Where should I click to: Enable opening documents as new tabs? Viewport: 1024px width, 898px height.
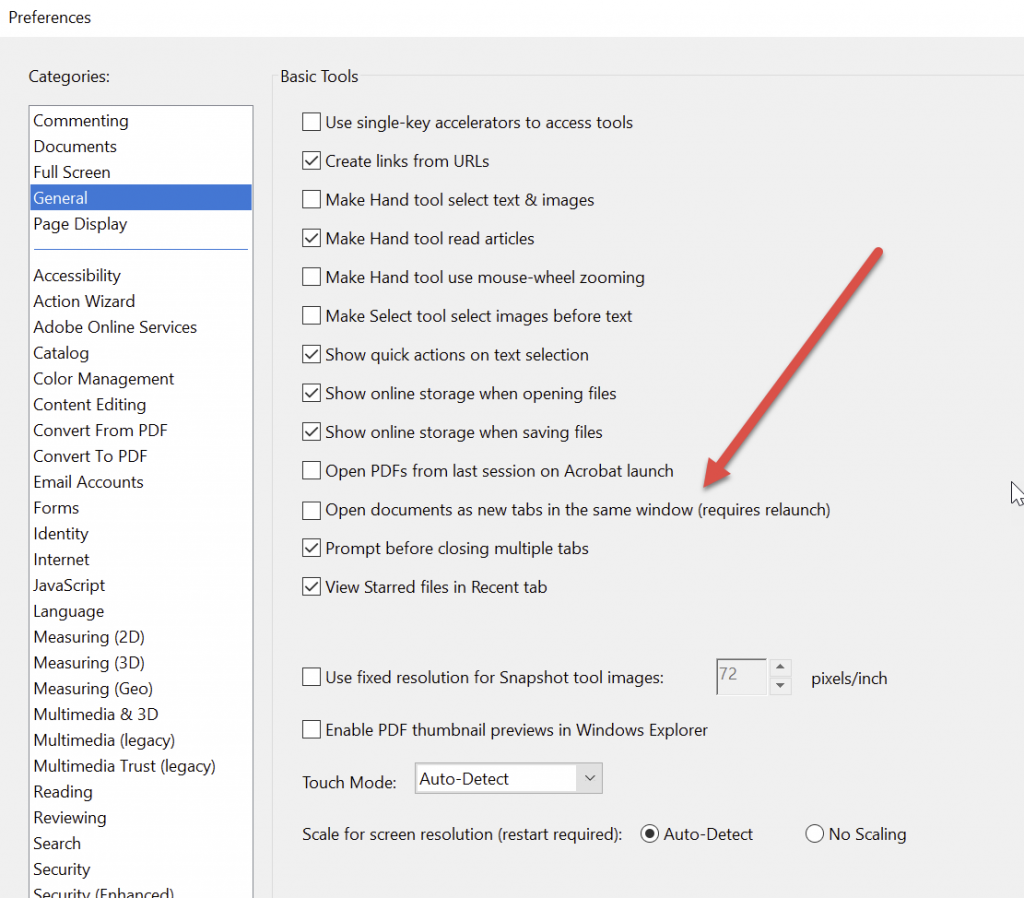[313, 510]
